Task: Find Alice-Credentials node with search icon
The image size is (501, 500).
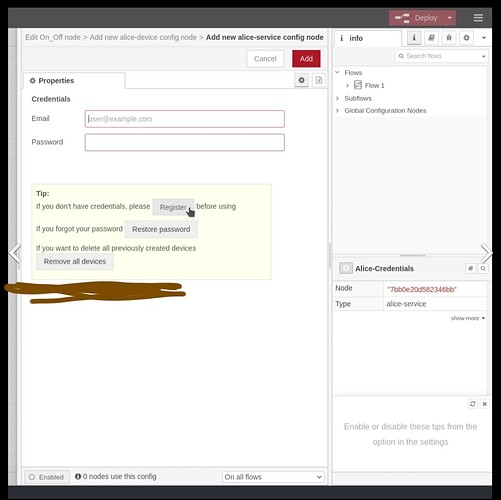Action: coord(483,268)
